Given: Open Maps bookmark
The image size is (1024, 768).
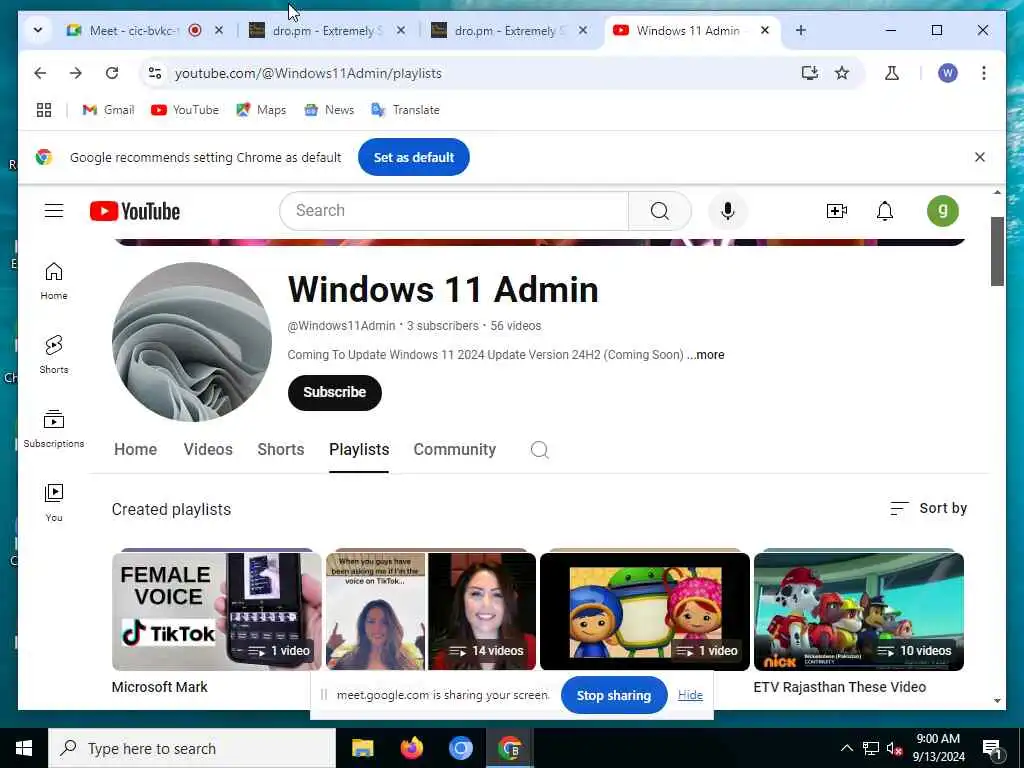Looking at the screenshot, I should pyautogui.click(x=261, y=110).
